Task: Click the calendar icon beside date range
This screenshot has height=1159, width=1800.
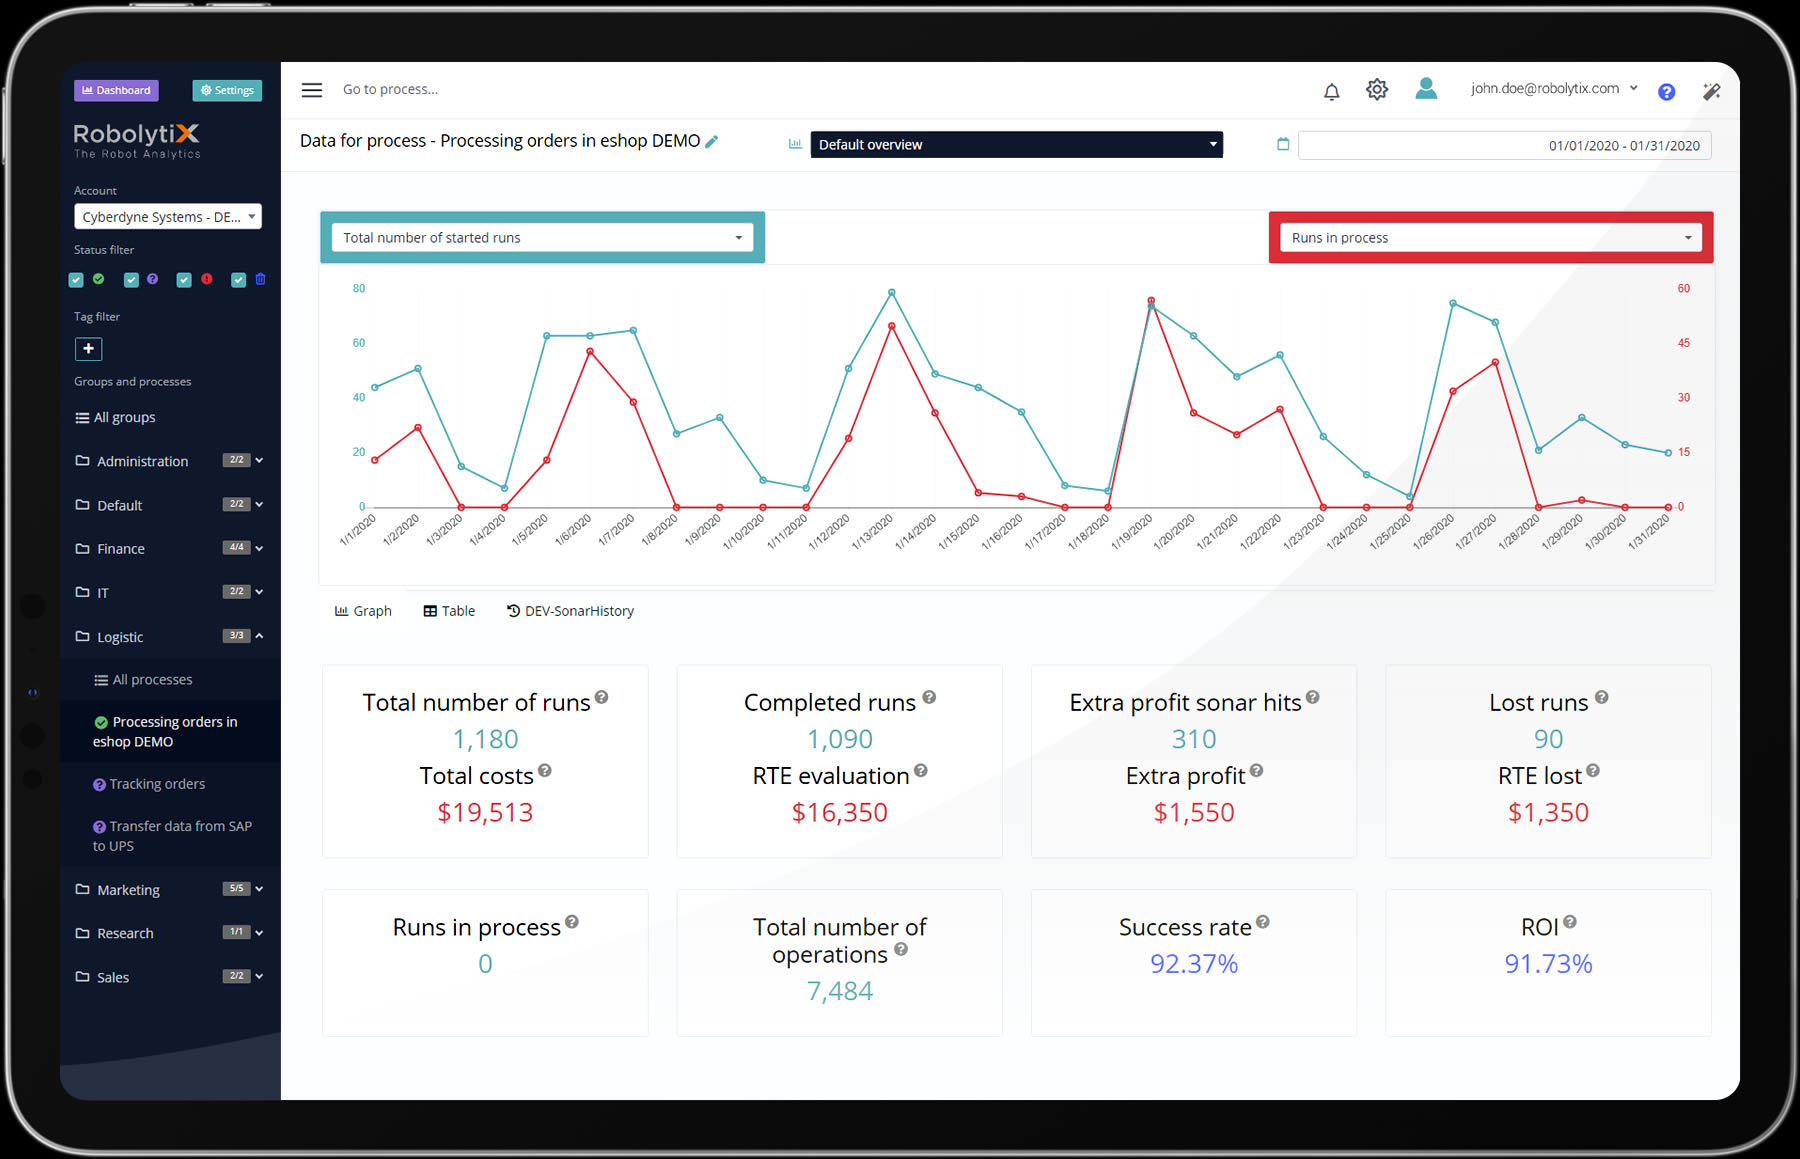Action: pyautogui.click(x=1283, y=144)
